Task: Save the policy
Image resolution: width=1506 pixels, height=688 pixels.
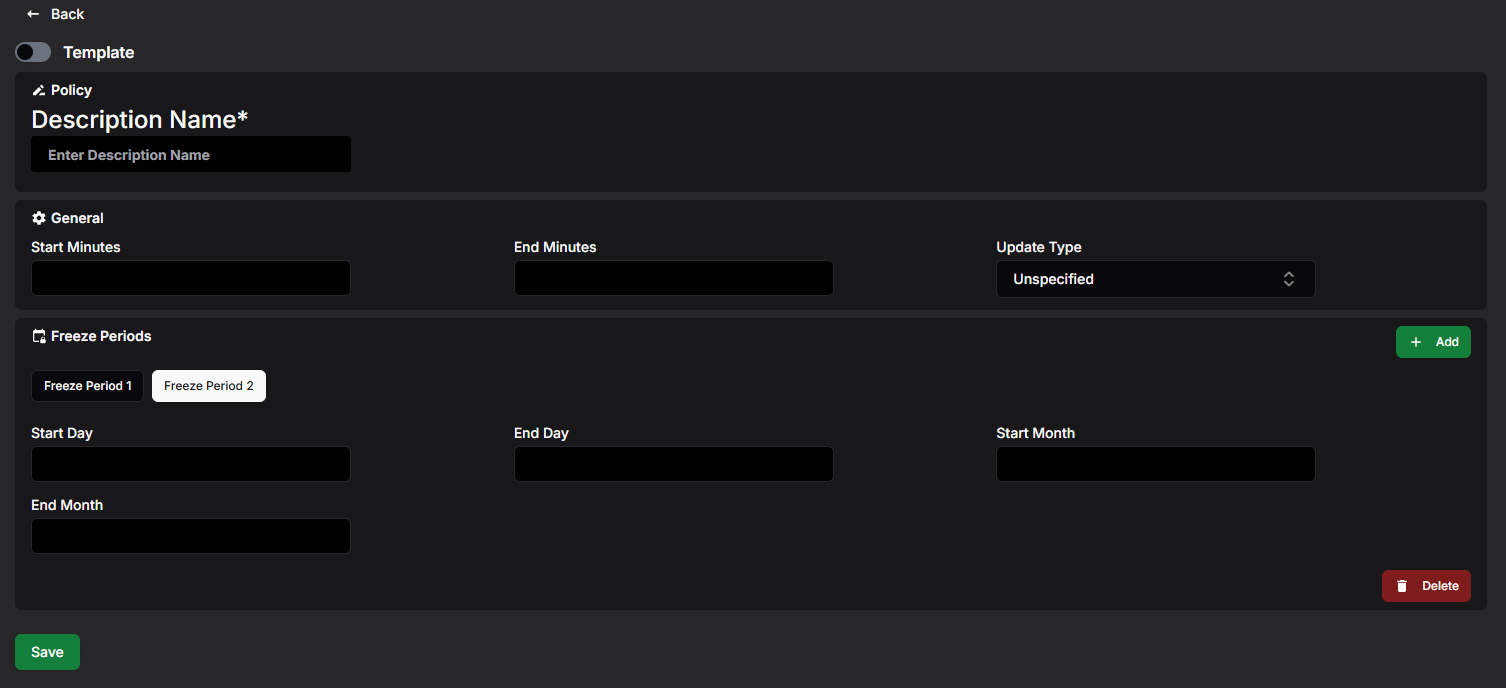Action: pos(47,652)
